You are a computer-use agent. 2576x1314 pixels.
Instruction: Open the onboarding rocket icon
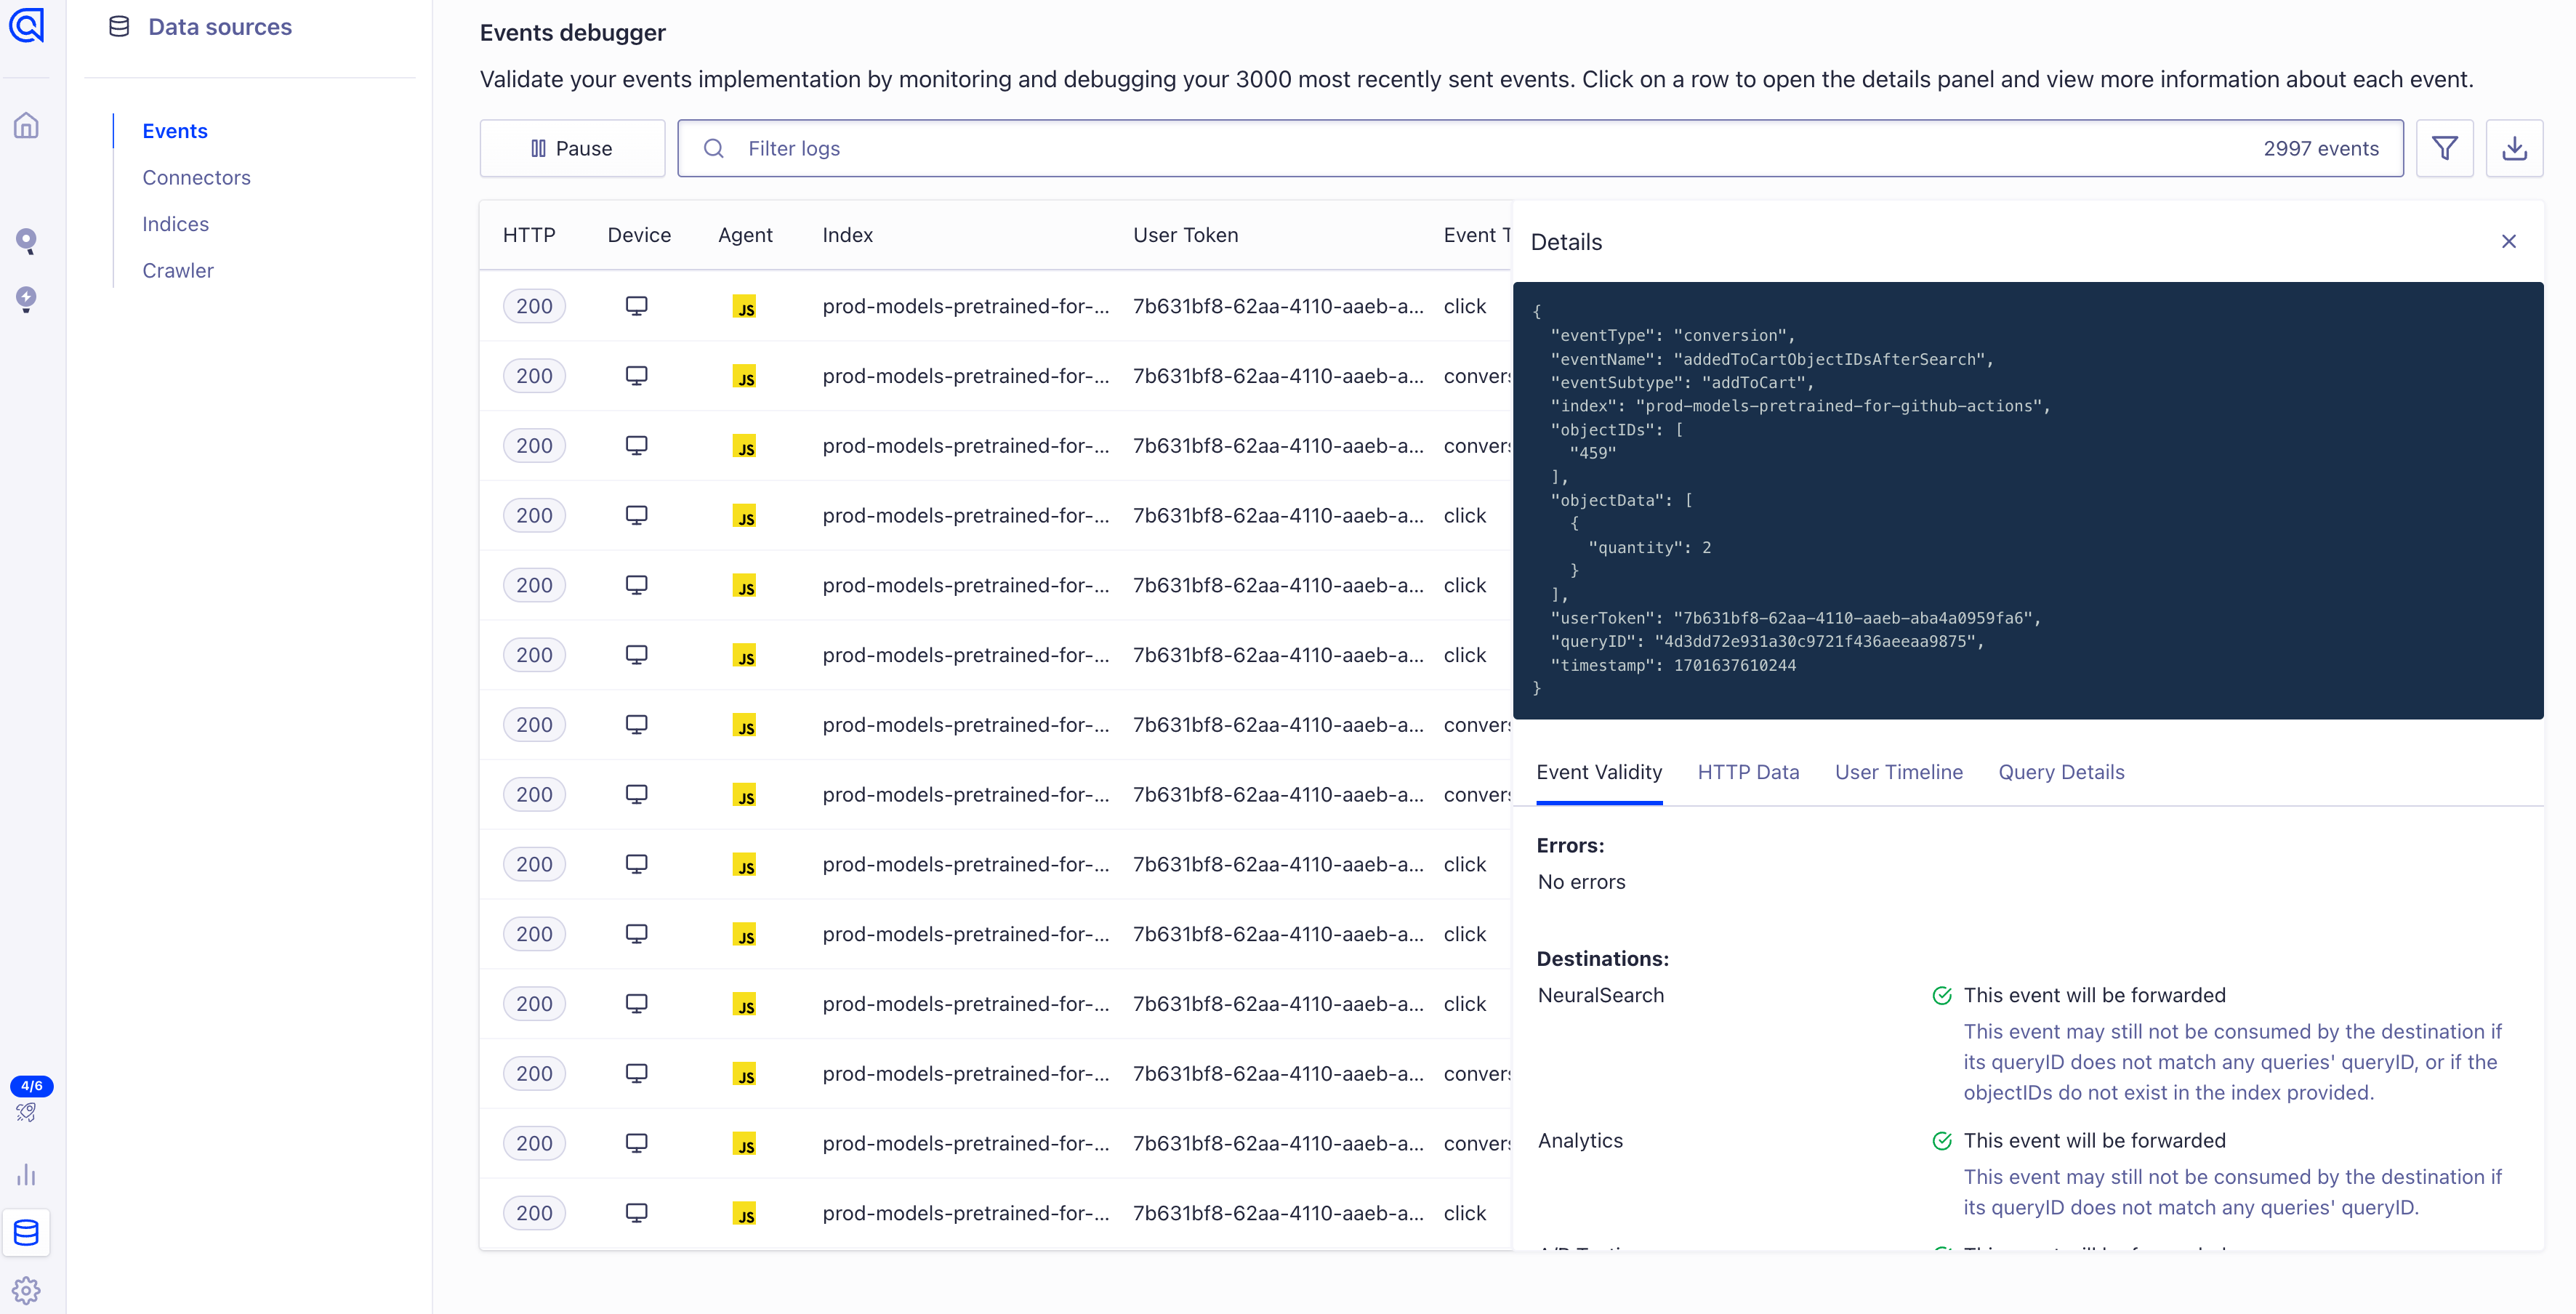(x=27, y=1113)
